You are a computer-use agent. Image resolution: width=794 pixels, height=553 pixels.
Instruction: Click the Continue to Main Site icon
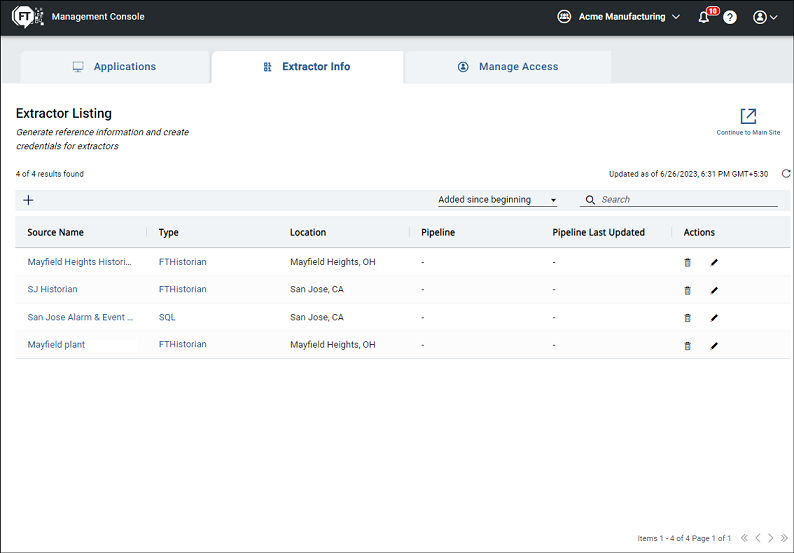pos(748,116)
